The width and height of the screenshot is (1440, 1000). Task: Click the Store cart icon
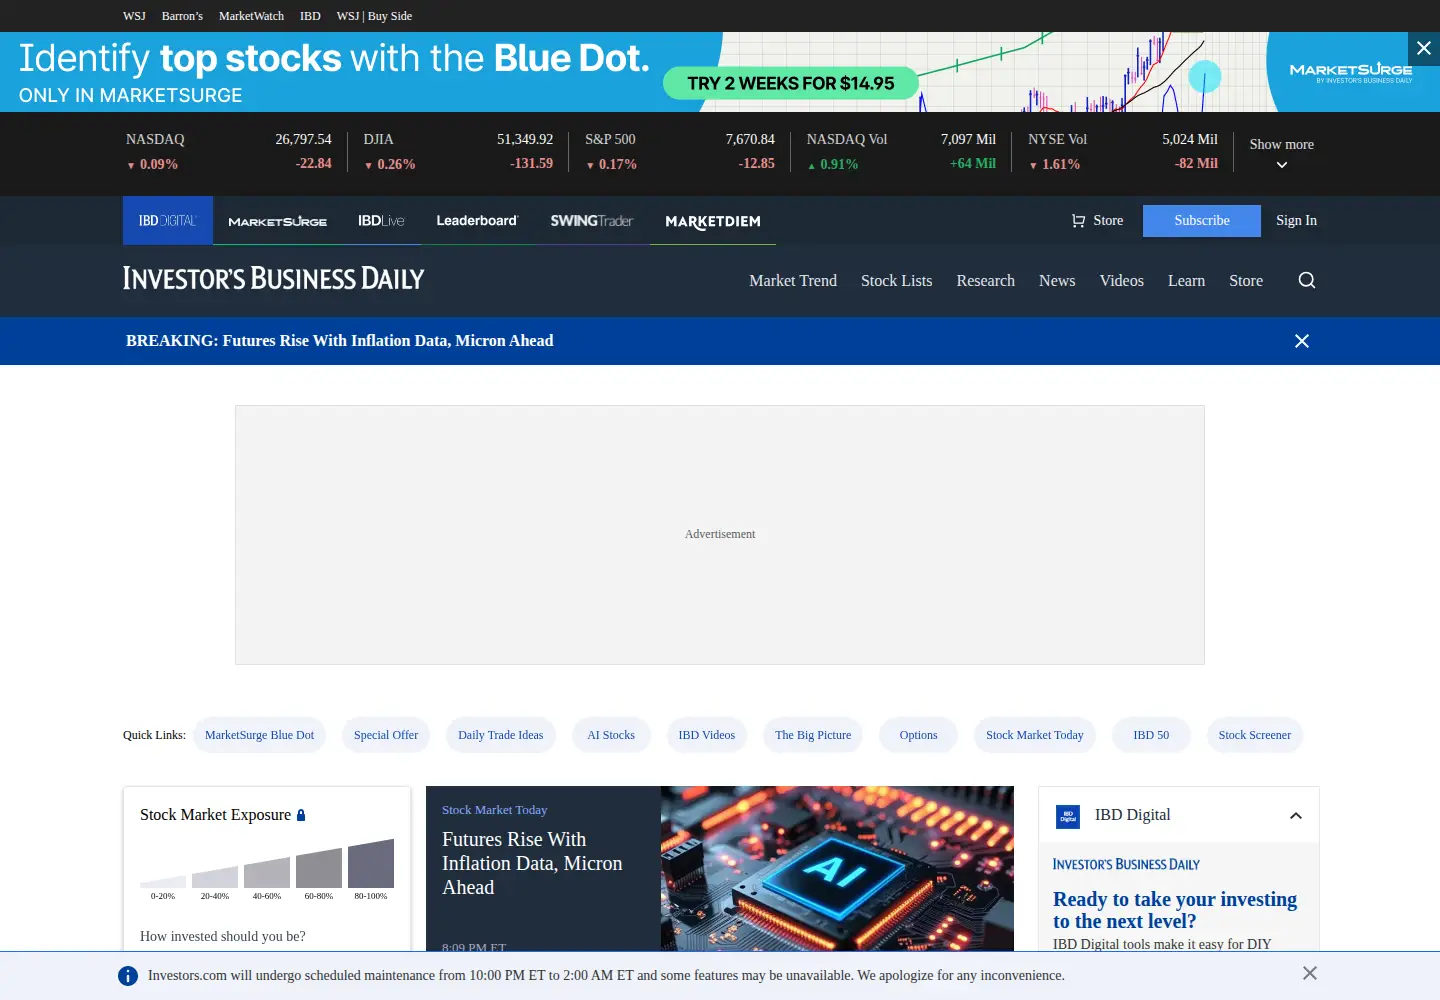[1078, 221]
